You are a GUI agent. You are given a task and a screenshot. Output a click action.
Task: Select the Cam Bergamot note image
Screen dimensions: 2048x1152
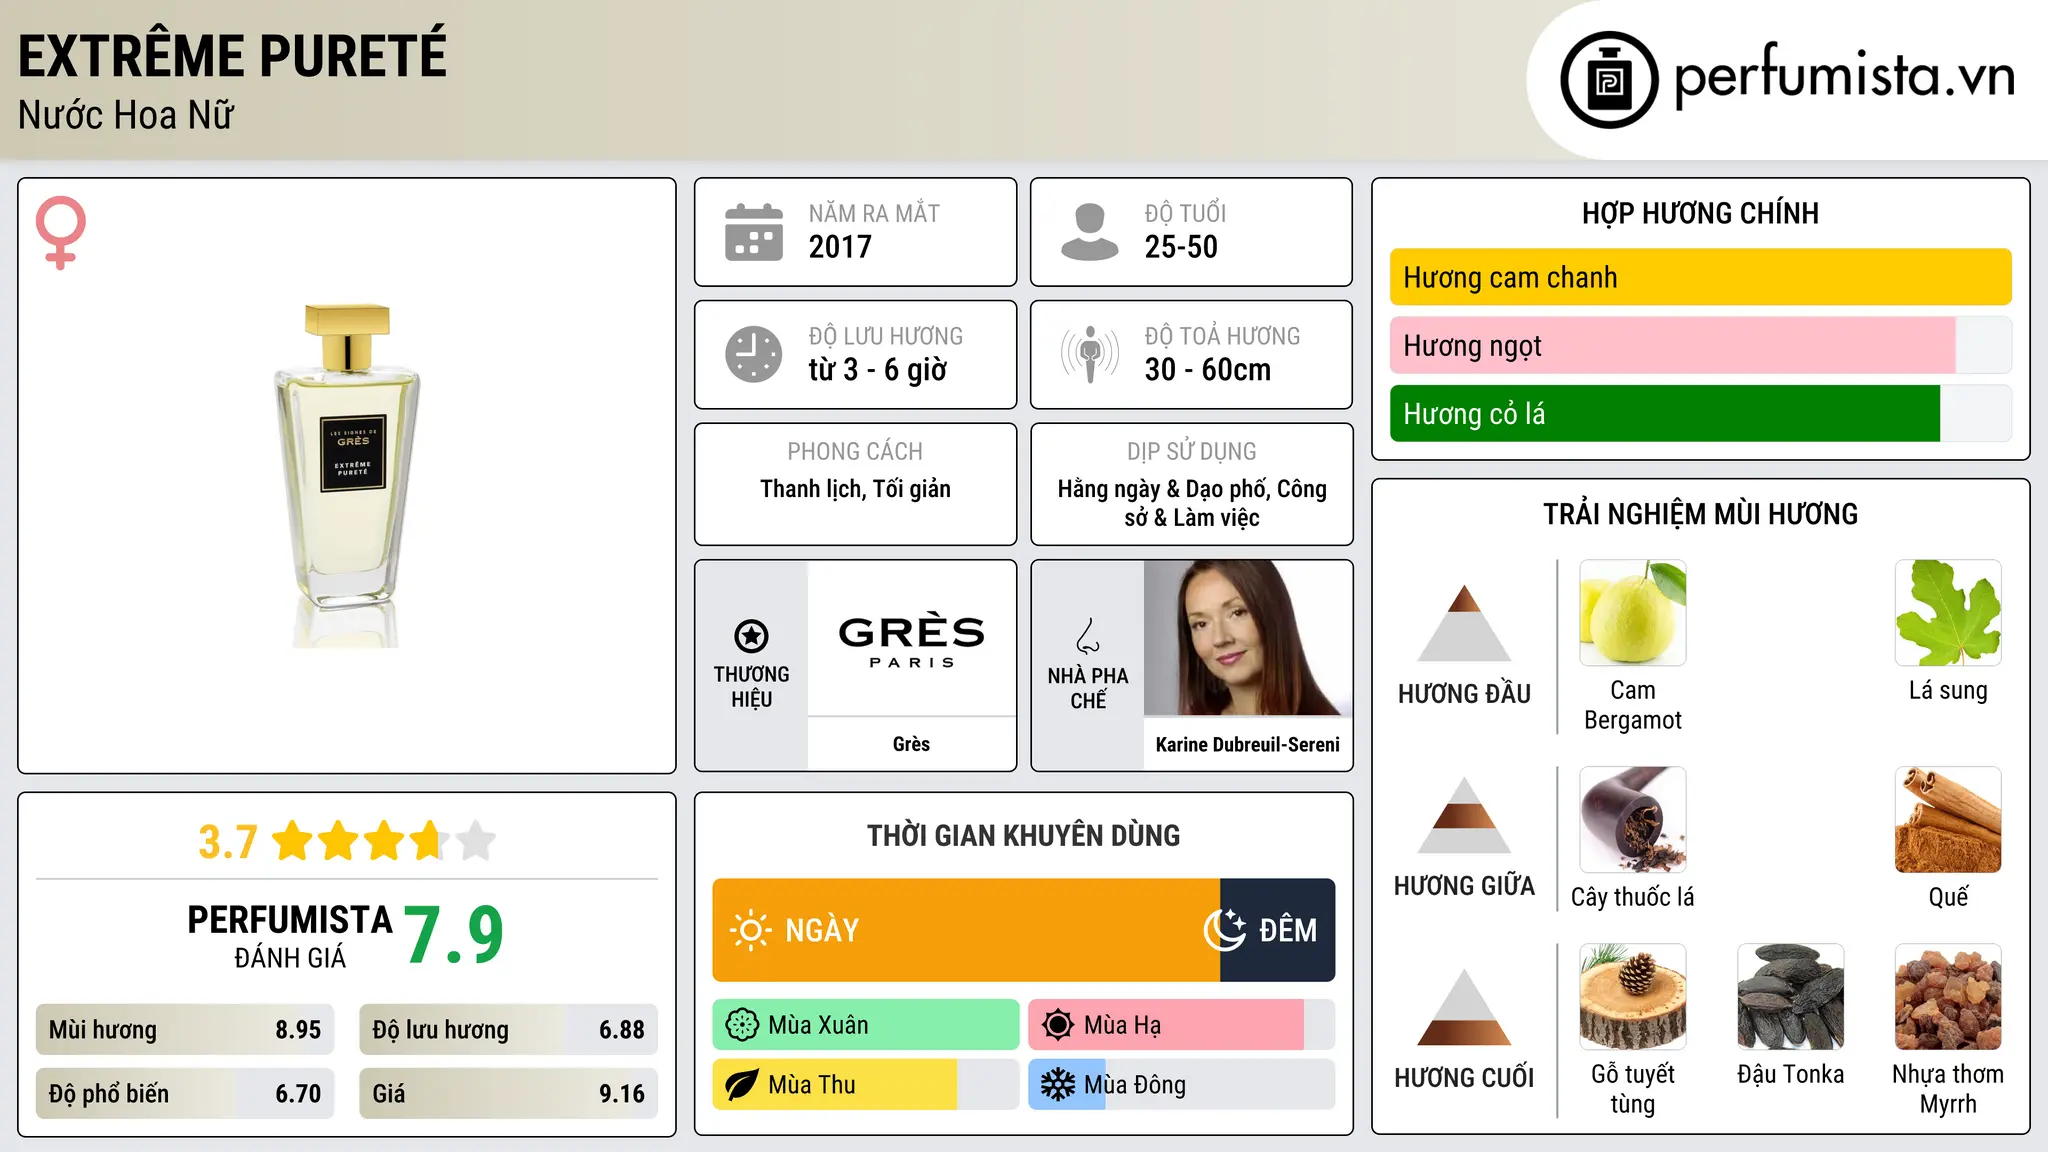tap(1633, 613)
